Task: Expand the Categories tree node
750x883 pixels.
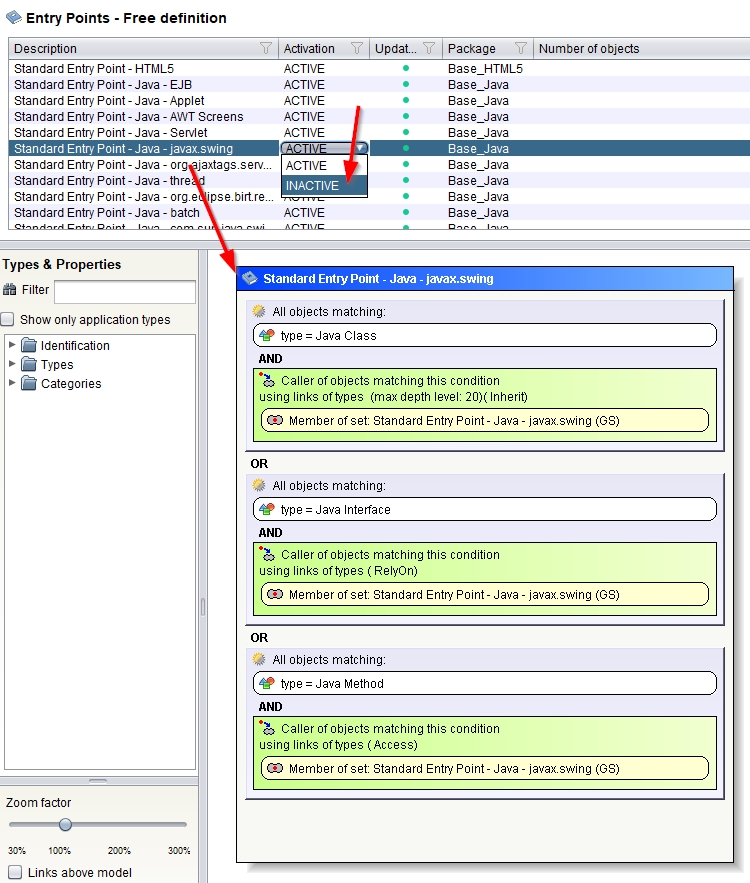Action: tap(12, 383)
